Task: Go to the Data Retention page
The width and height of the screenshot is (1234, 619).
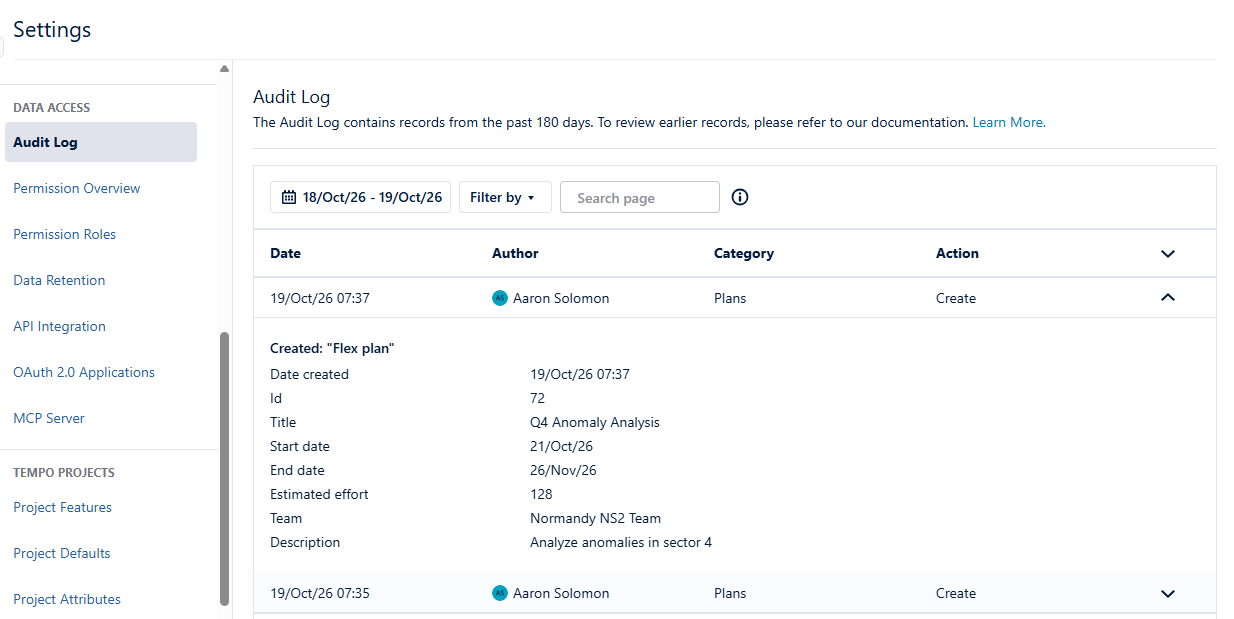Action: click(59, 280)
